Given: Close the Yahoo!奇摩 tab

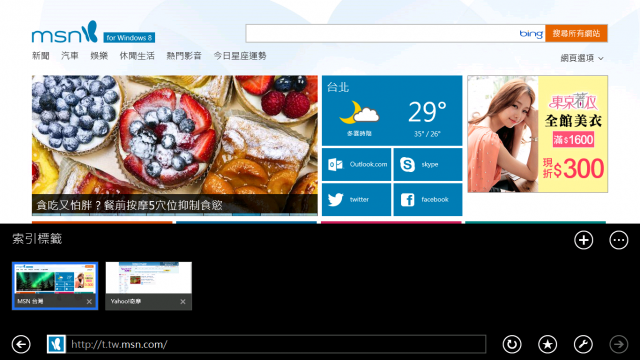Looking at the screenshot, I should pos(183,302).
